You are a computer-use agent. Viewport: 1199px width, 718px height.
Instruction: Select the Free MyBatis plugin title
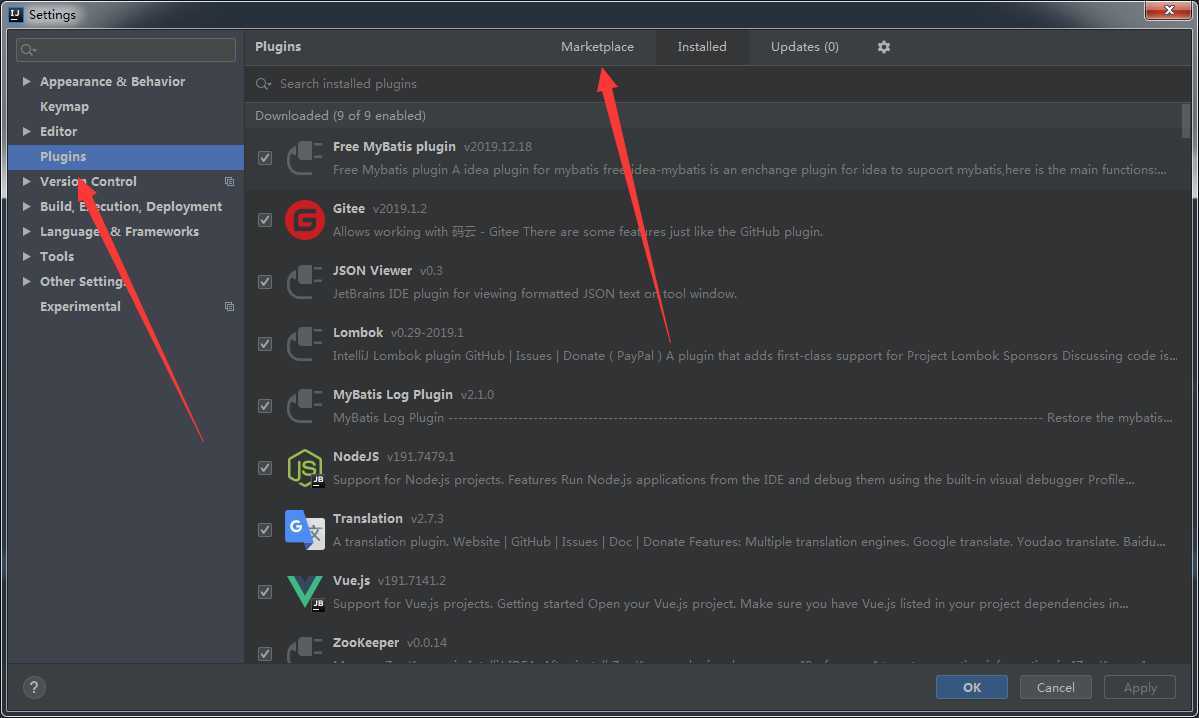(394, 146)
